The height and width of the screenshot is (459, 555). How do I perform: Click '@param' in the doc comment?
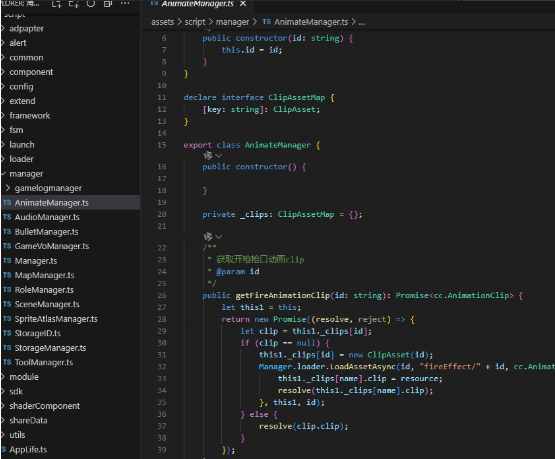click(230, 272)
